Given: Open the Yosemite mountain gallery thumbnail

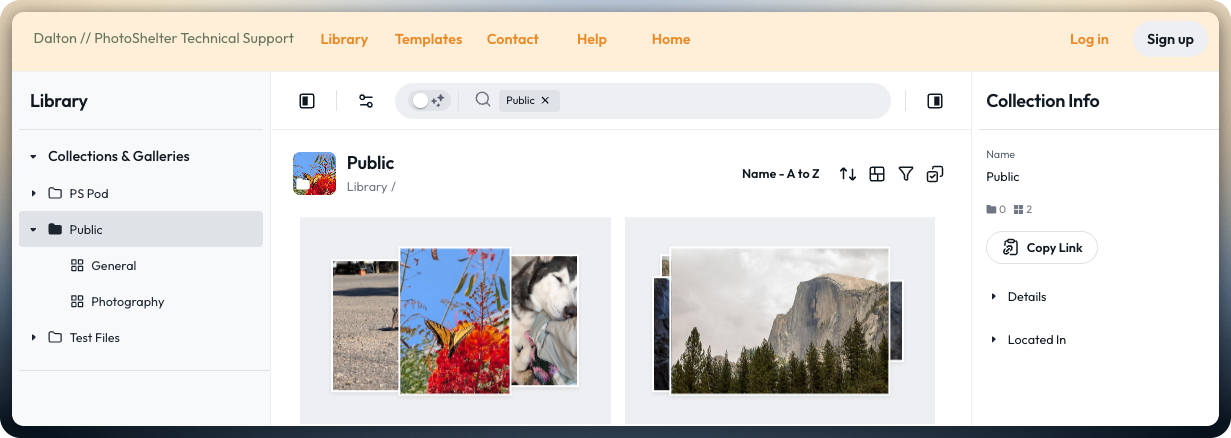Looking at the screenshot, I should [x=779, y=320].
